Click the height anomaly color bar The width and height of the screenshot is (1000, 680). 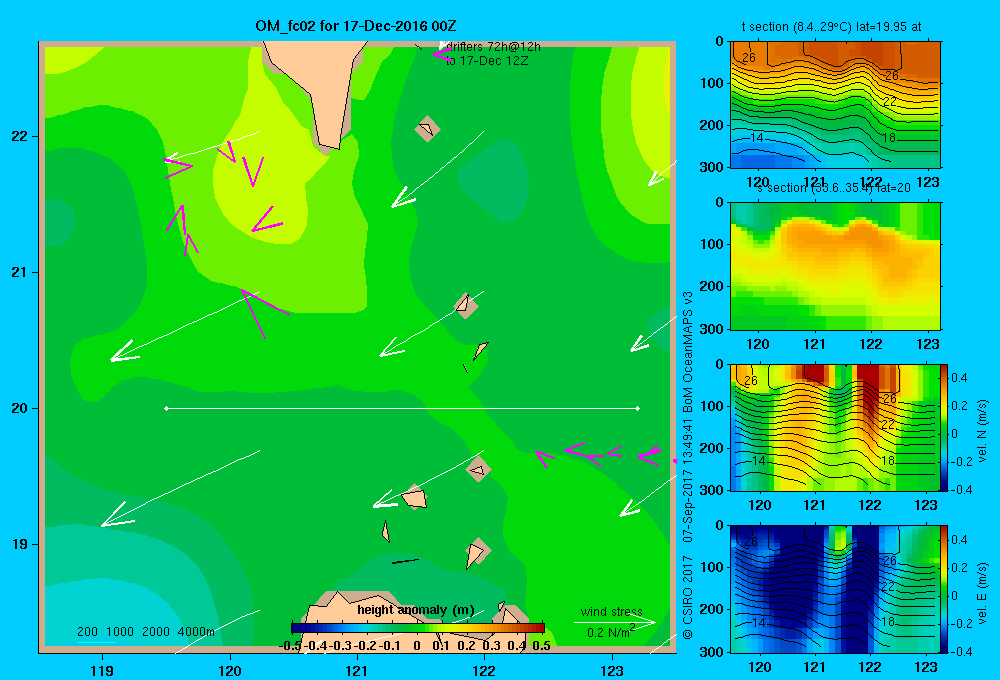pos(418,628)
